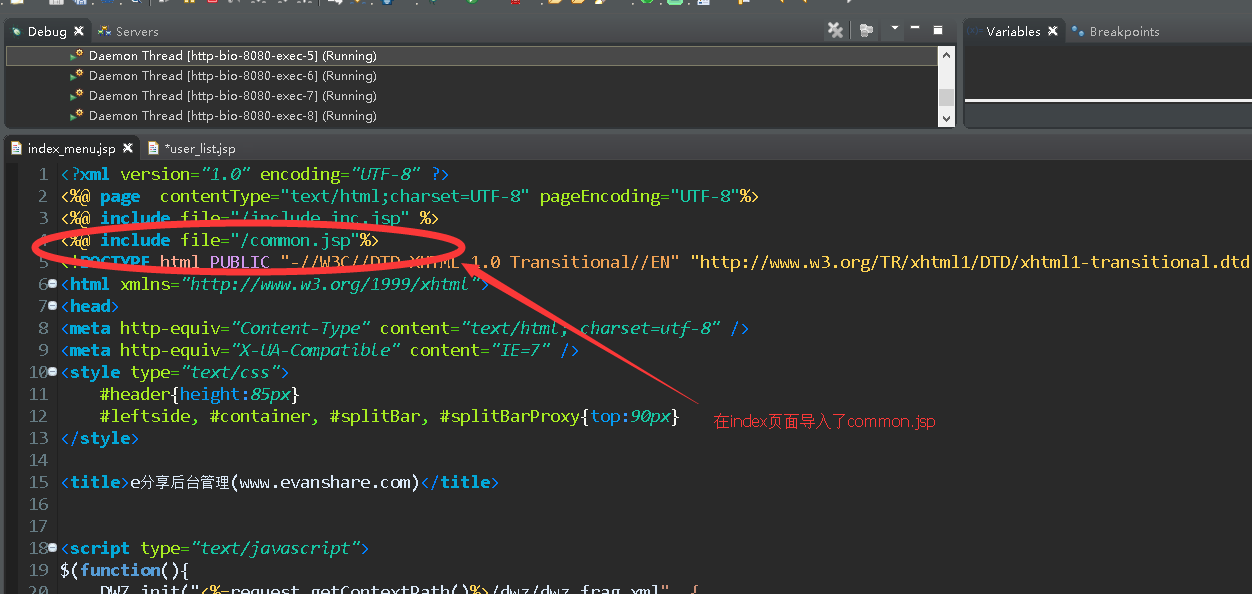Image resolution: width=1252 pixels, height=594 pixels.
Task: Click the Debug list scrollbar thumb
Action: pos(946,97)
